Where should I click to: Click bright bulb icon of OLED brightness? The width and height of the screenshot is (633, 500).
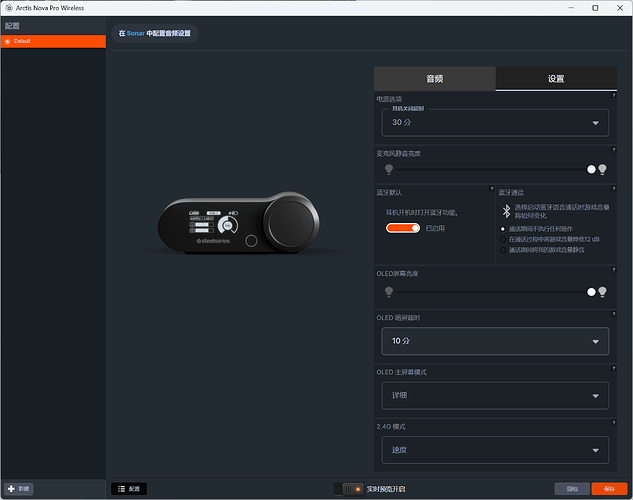pyautogui.click(x=602, y=292)
